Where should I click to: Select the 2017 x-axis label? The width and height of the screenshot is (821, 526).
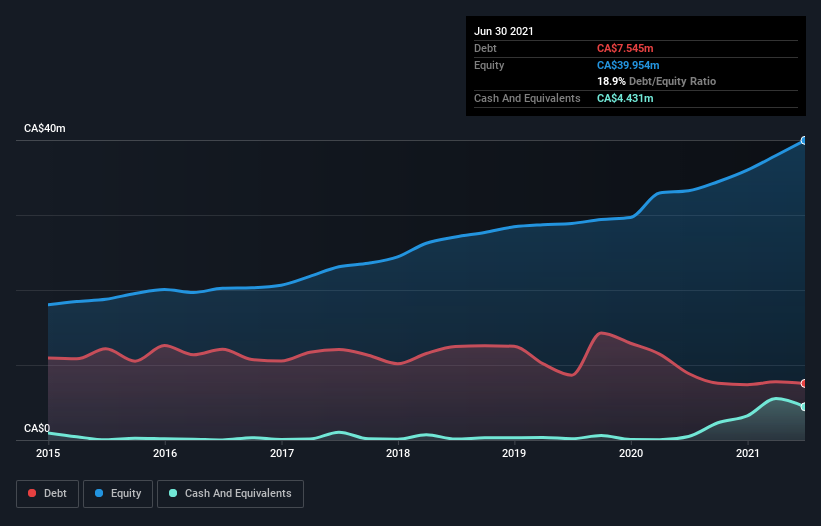point(282,453)
